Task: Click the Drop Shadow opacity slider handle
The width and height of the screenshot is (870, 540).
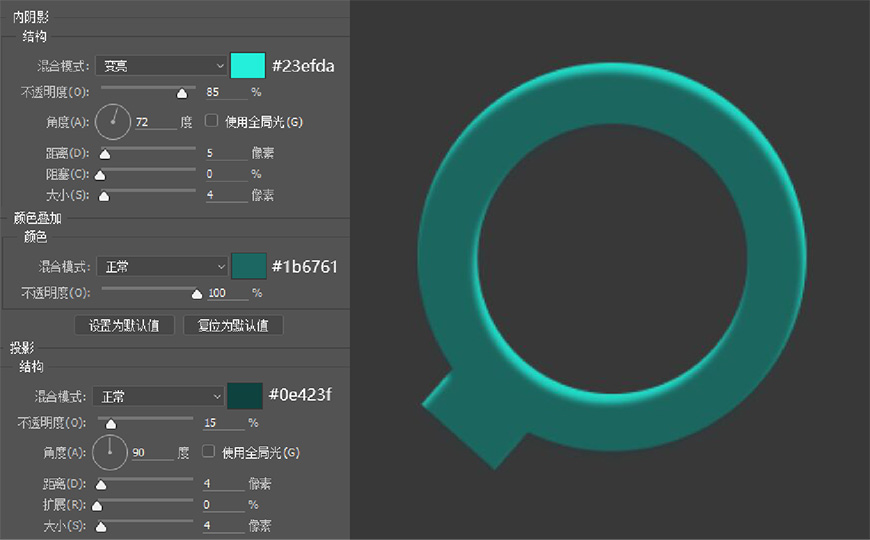Action: coord(111,424)
